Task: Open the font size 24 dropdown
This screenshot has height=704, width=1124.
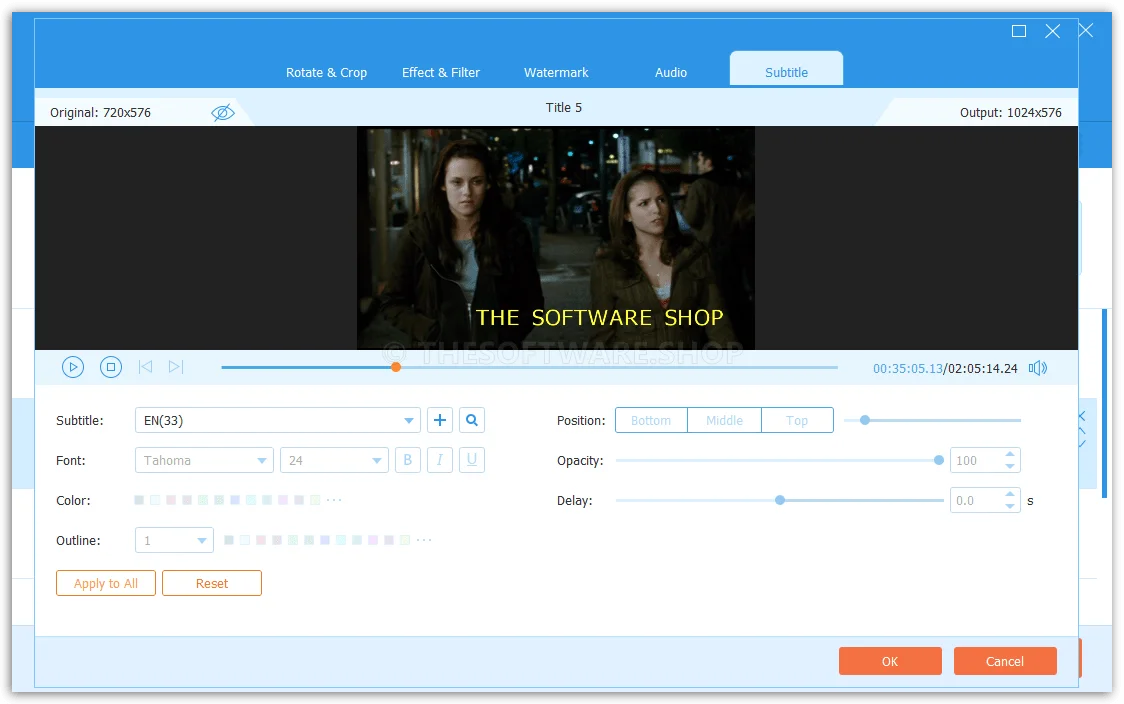Action: click(x=334, y=460)
